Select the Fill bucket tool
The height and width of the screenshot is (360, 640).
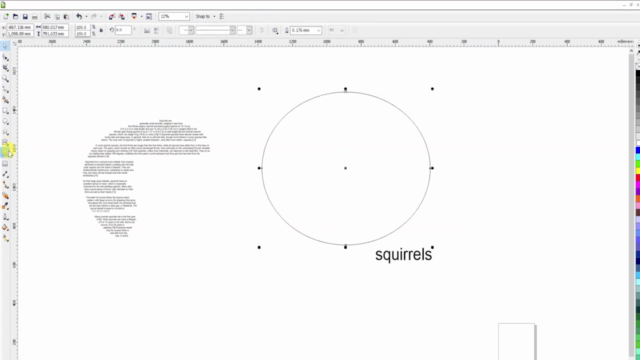pos(5,227)
